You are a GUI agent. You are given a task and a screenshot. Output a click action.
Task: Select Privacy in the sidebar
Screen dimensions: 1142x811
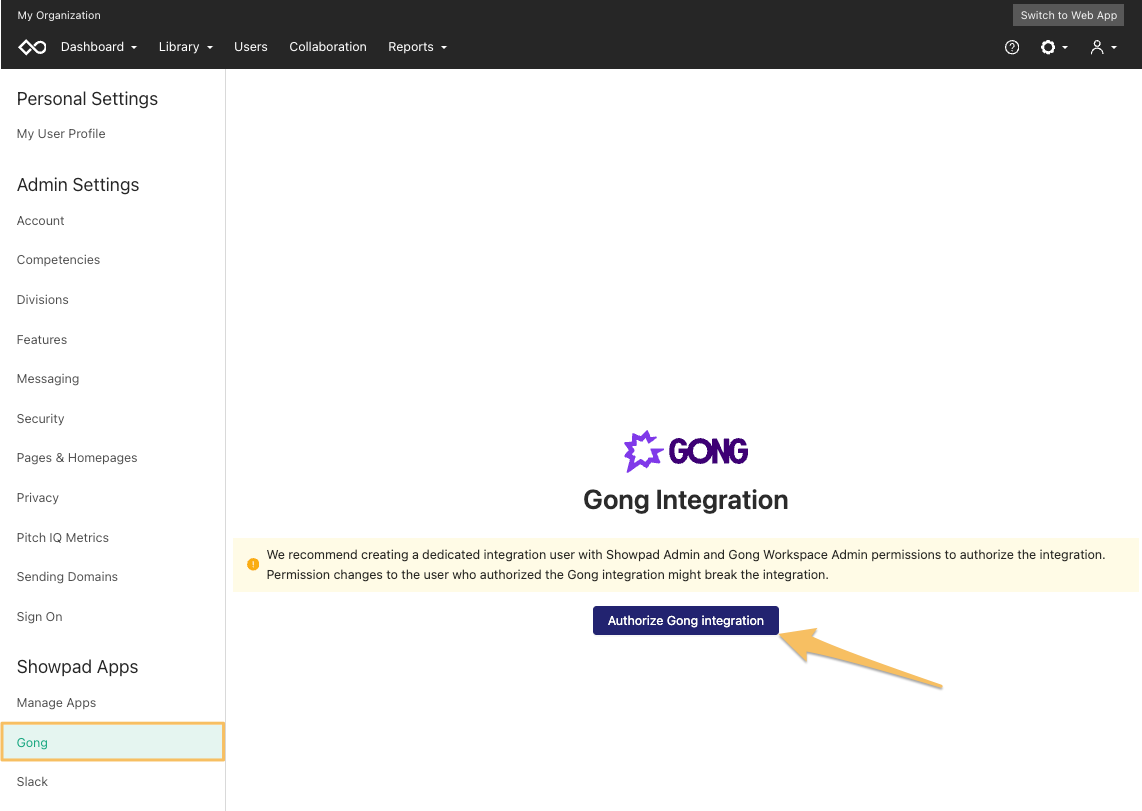pyautogui.click(x=38, y=498)
